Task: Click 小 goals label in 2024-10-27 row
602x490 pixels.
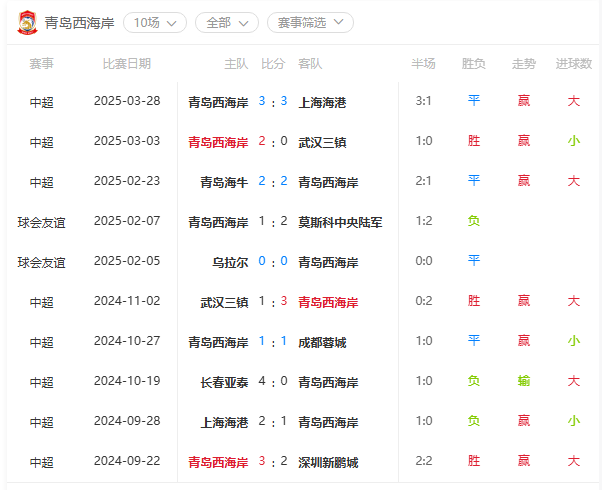Action: pos(574,341)
